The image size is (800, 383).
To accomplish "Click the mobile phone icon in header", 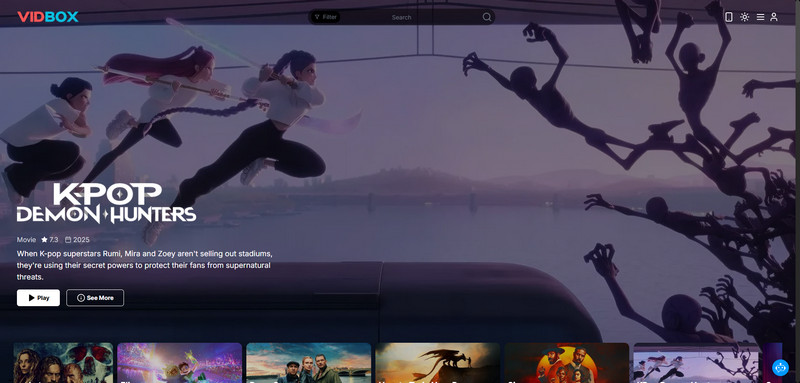I will click(729, 17).
